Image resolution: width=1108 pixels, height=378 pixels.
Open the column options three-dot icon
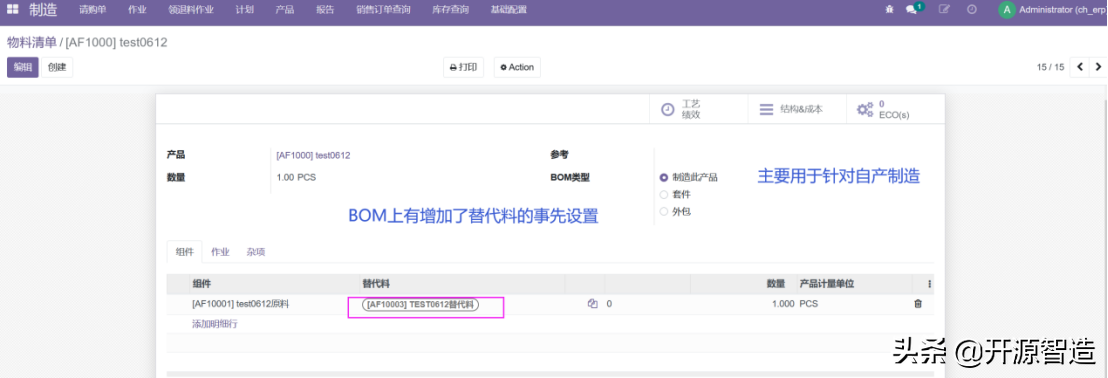point(929,284)
